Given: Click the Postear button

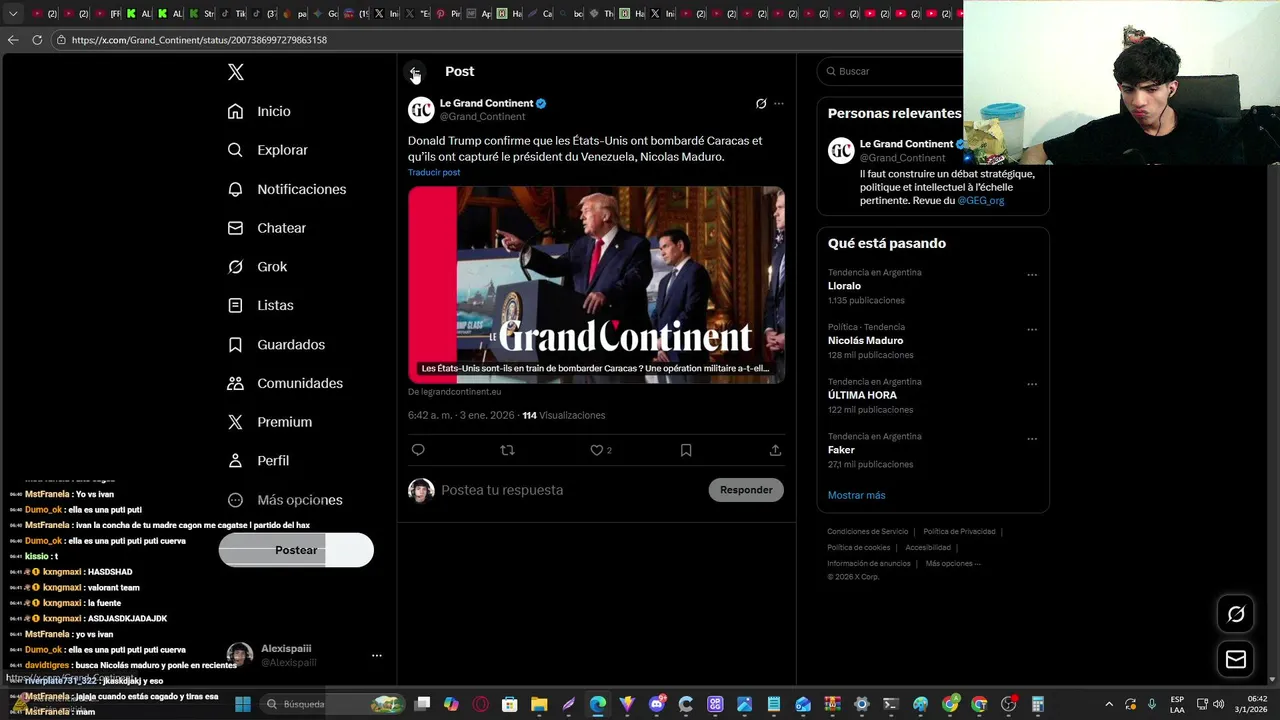Looking at the screenshot, I should [x=296, y=550].
